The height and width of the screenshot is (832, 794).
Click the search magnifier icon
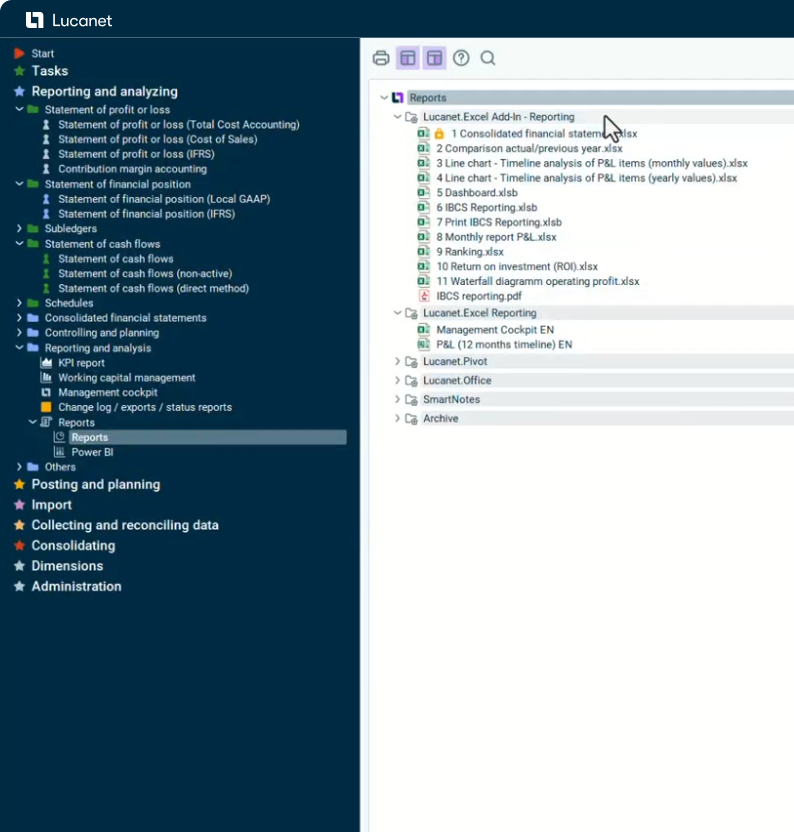[488, 58]
